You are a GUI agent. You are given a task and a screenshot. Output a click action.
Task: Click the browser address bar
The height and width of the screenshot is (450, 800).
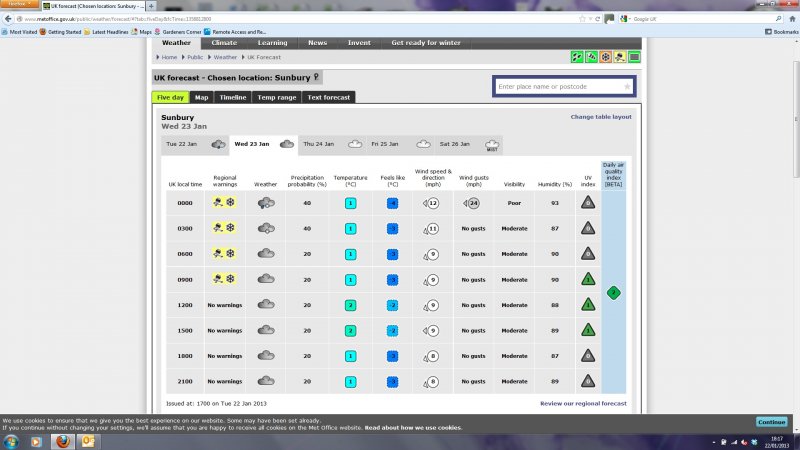(x=301, y=19)
